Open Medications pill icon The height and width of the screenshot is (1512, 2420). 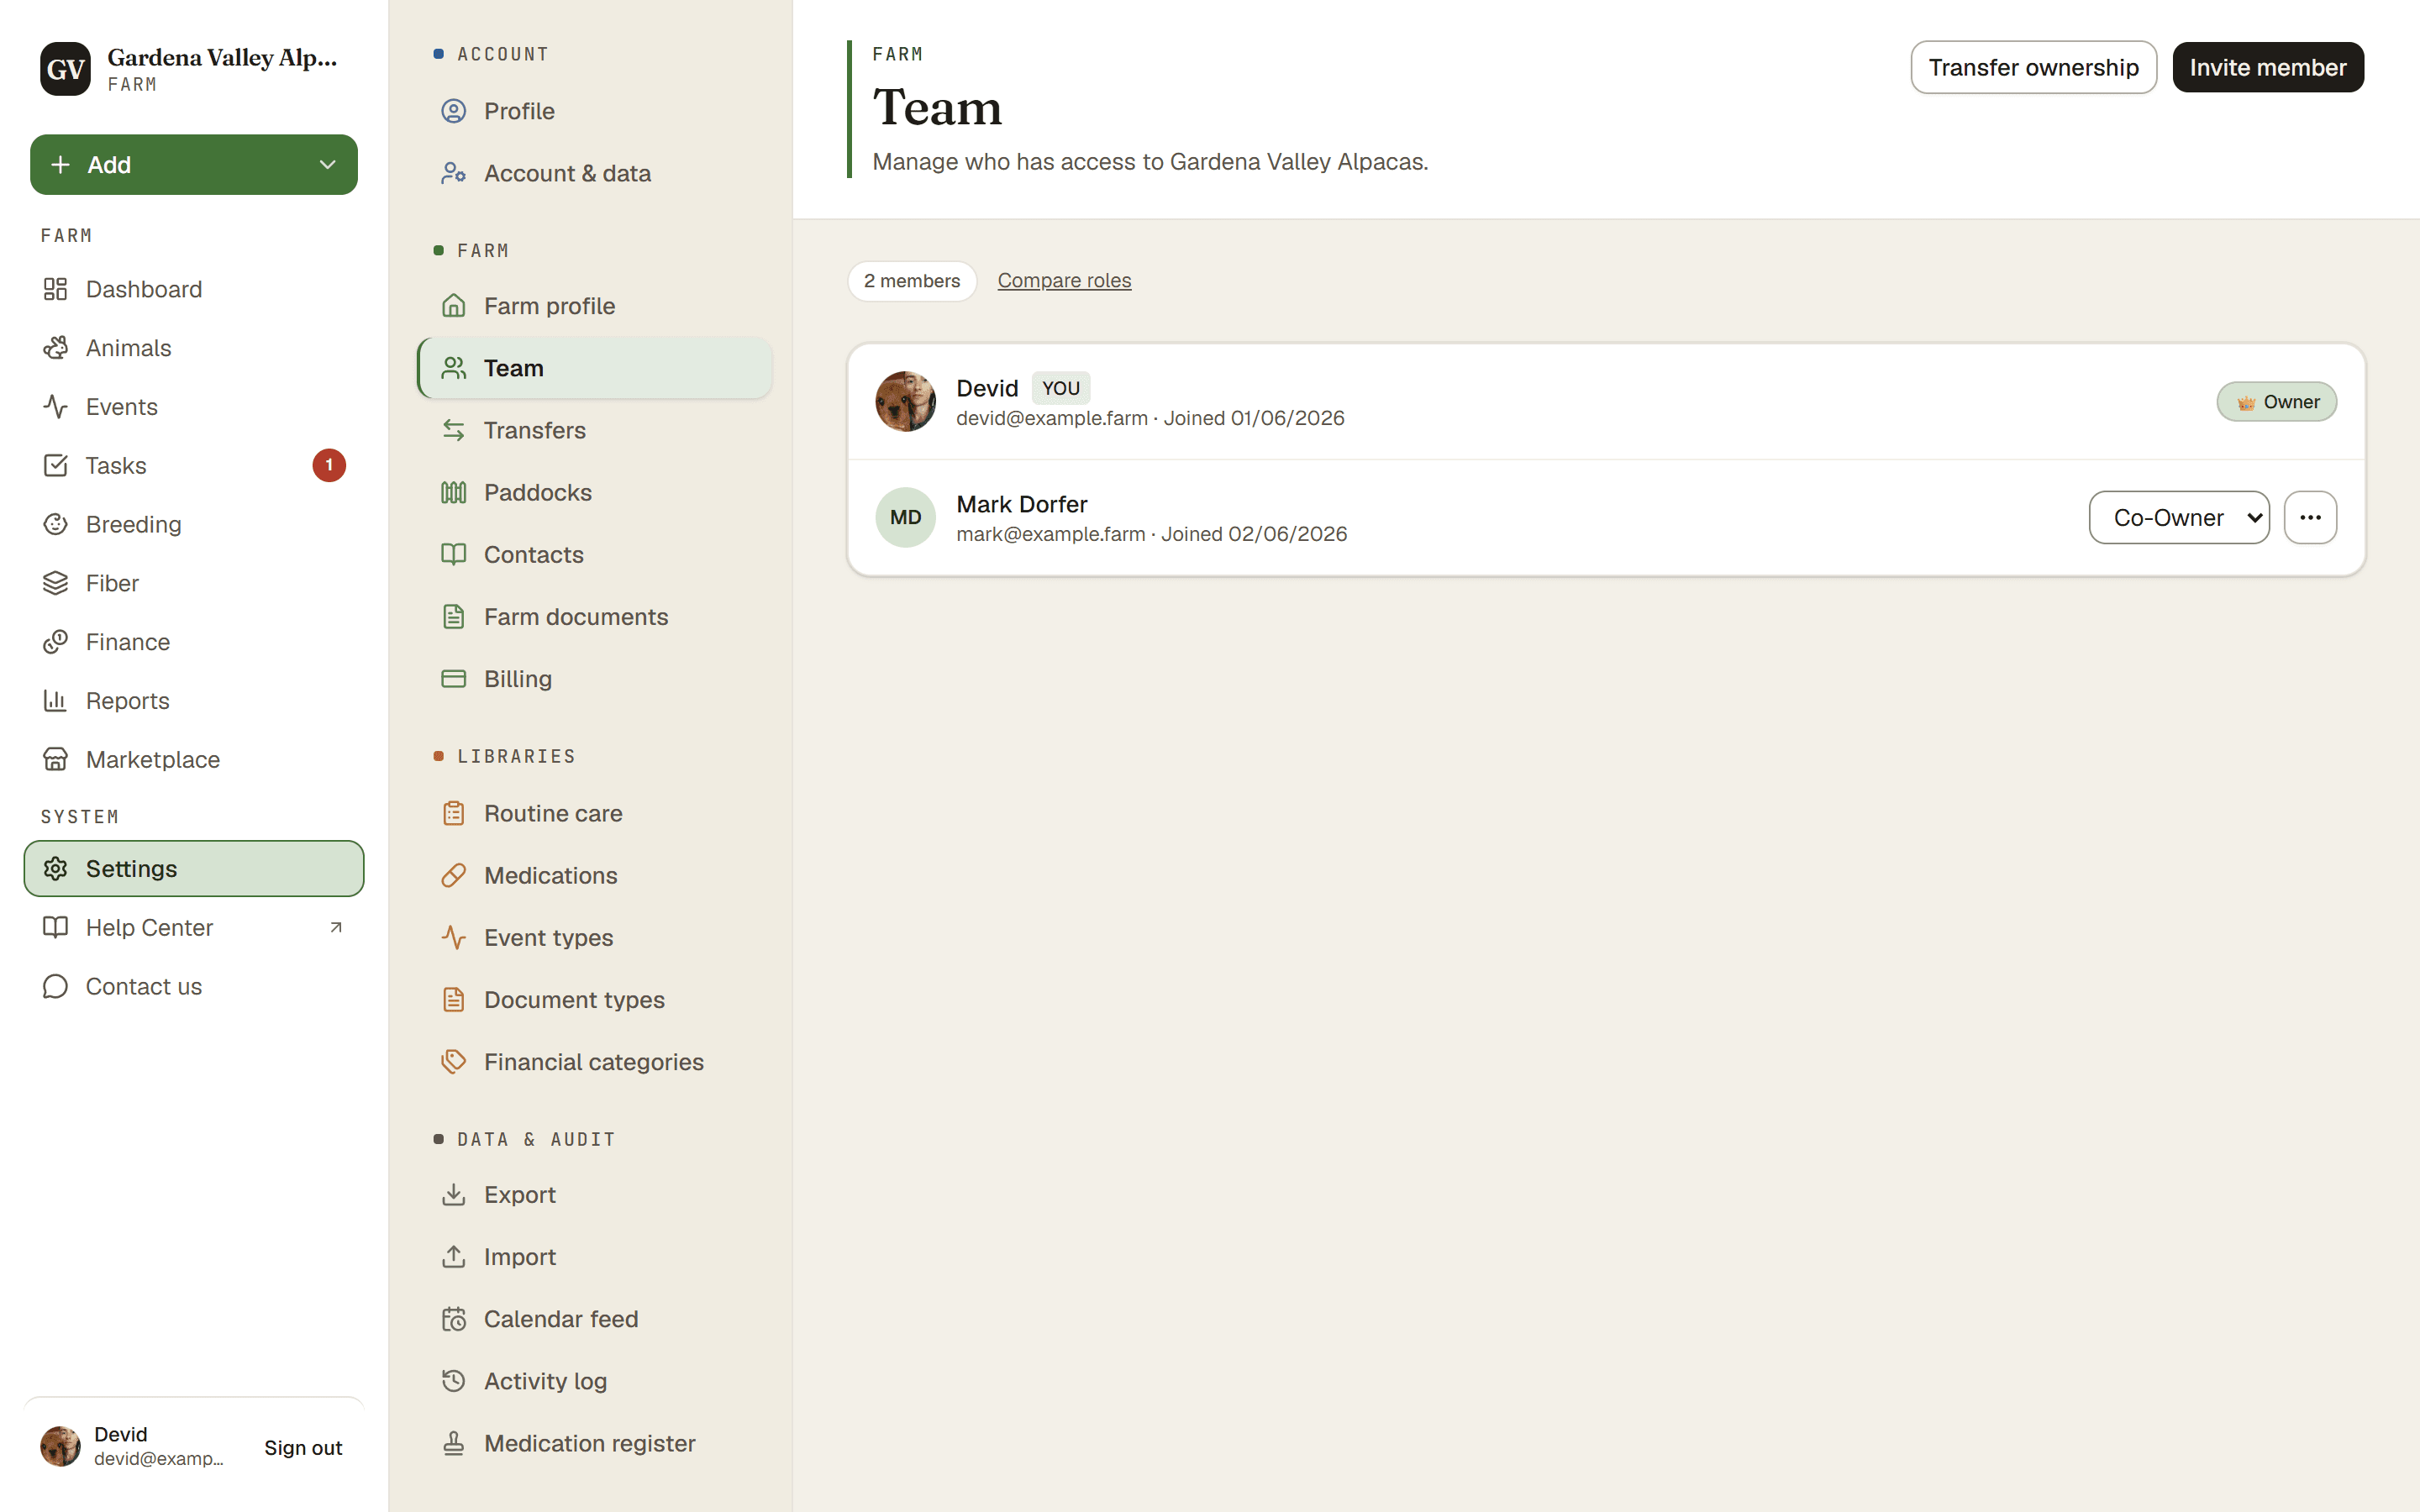point(454,875)
